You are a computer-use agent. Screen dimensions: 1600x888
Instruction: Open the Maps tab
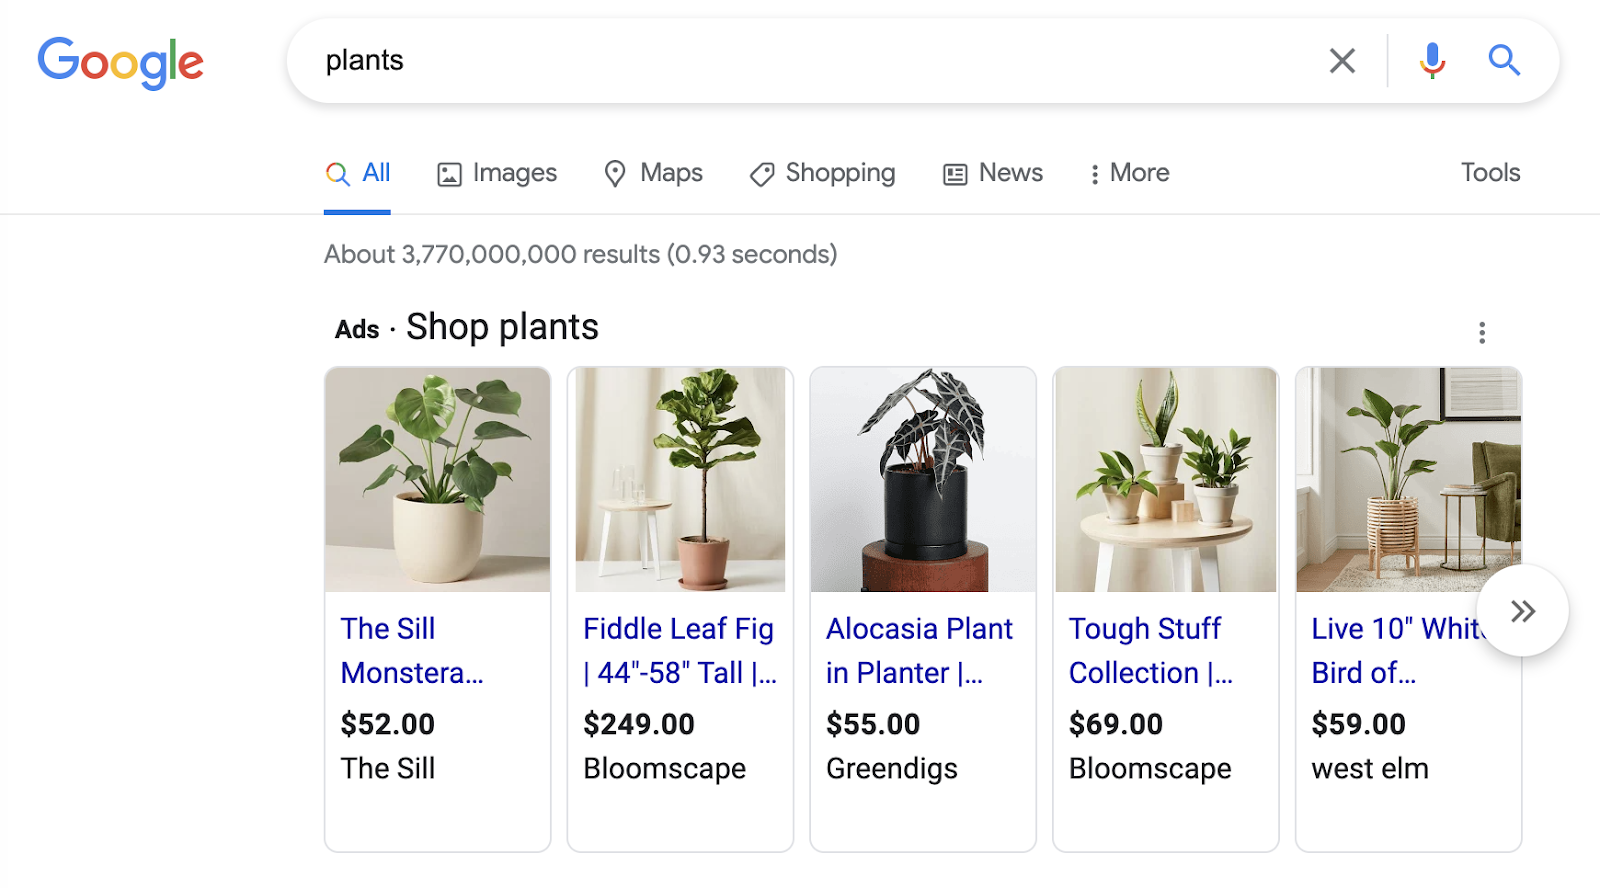tap(653, 173)
